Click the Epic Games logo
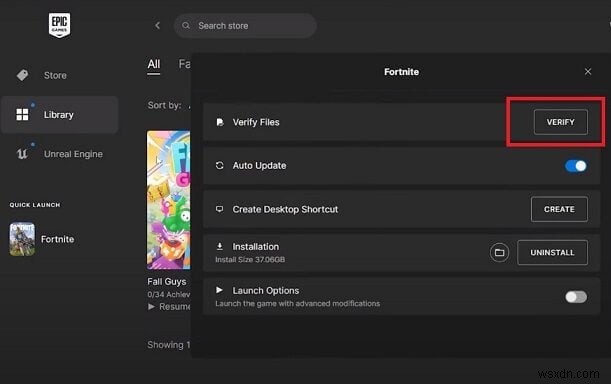The height and width of the screenshot is (384, 611). coord(59,25)
